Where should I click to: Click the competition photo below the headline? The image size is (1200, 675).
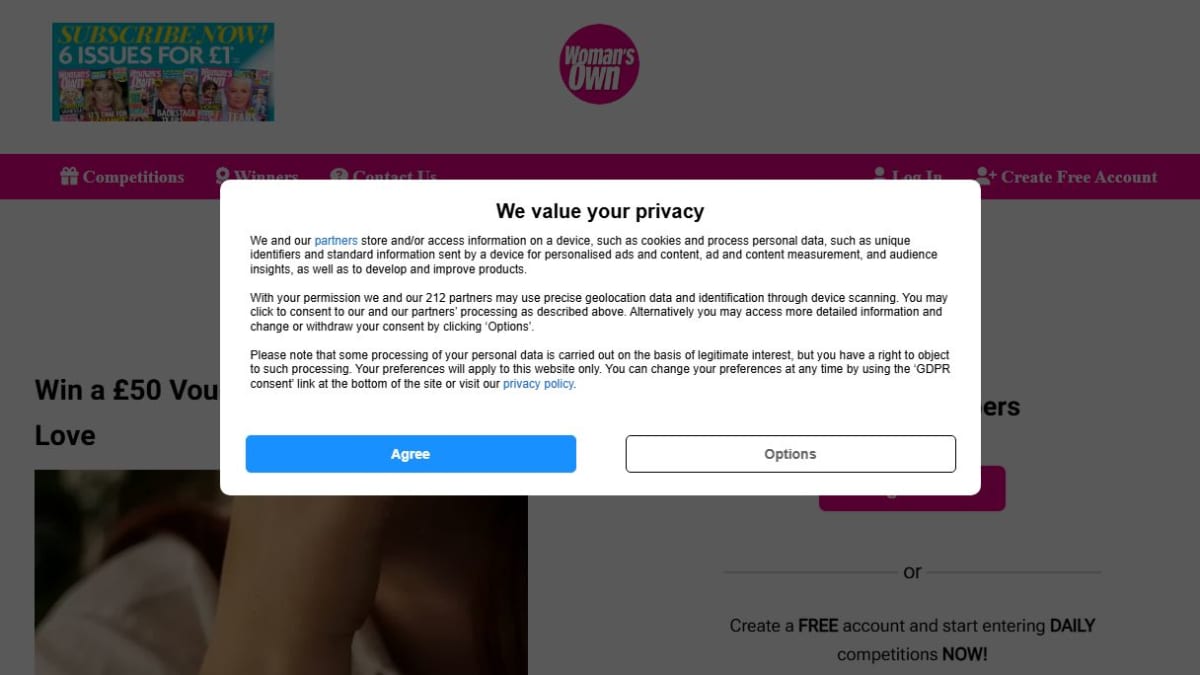281,585
